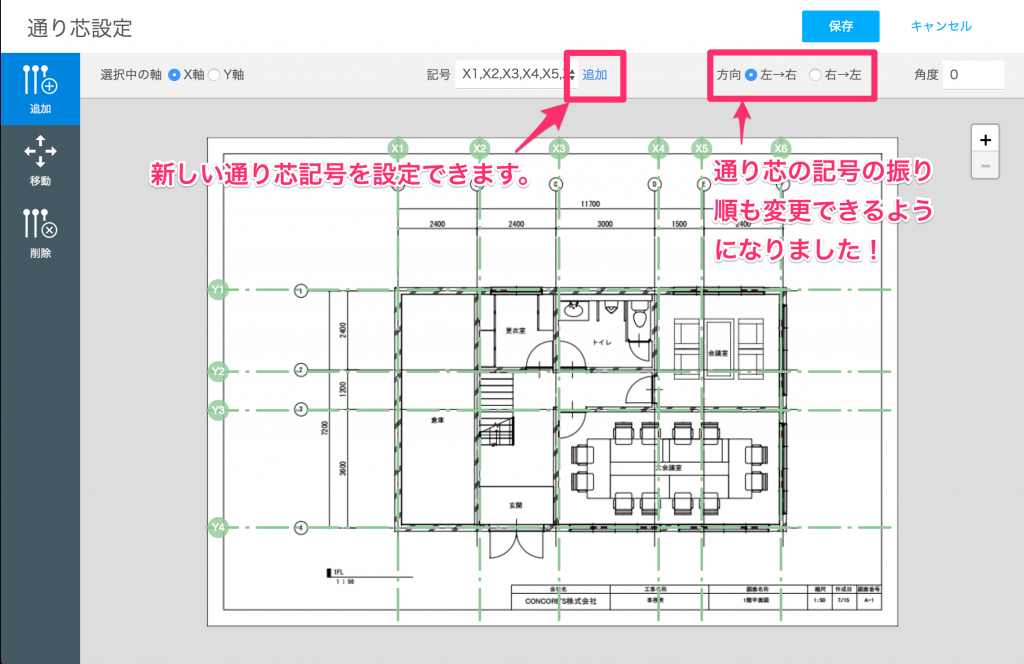Zoom out using the minus button
The height and width of the screenshot is (664, 1024).
click(x=984, y=164)
